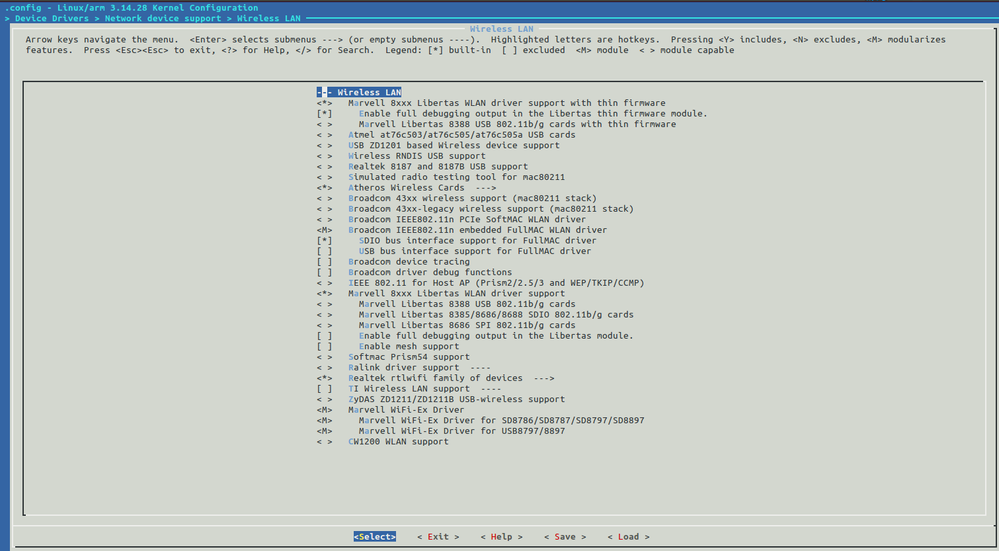This screenshot has width=999, height=551.
Task: Select Marvell 8xxx Libertas WLAN driver support
Action: (x=441, y=294)
